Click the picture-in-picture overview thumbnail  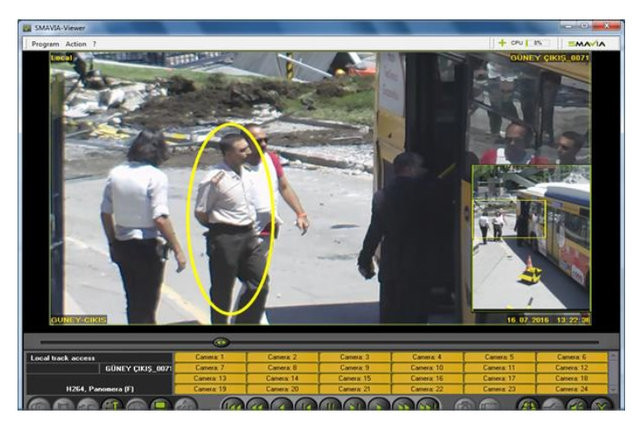click(x=530, y=238)
